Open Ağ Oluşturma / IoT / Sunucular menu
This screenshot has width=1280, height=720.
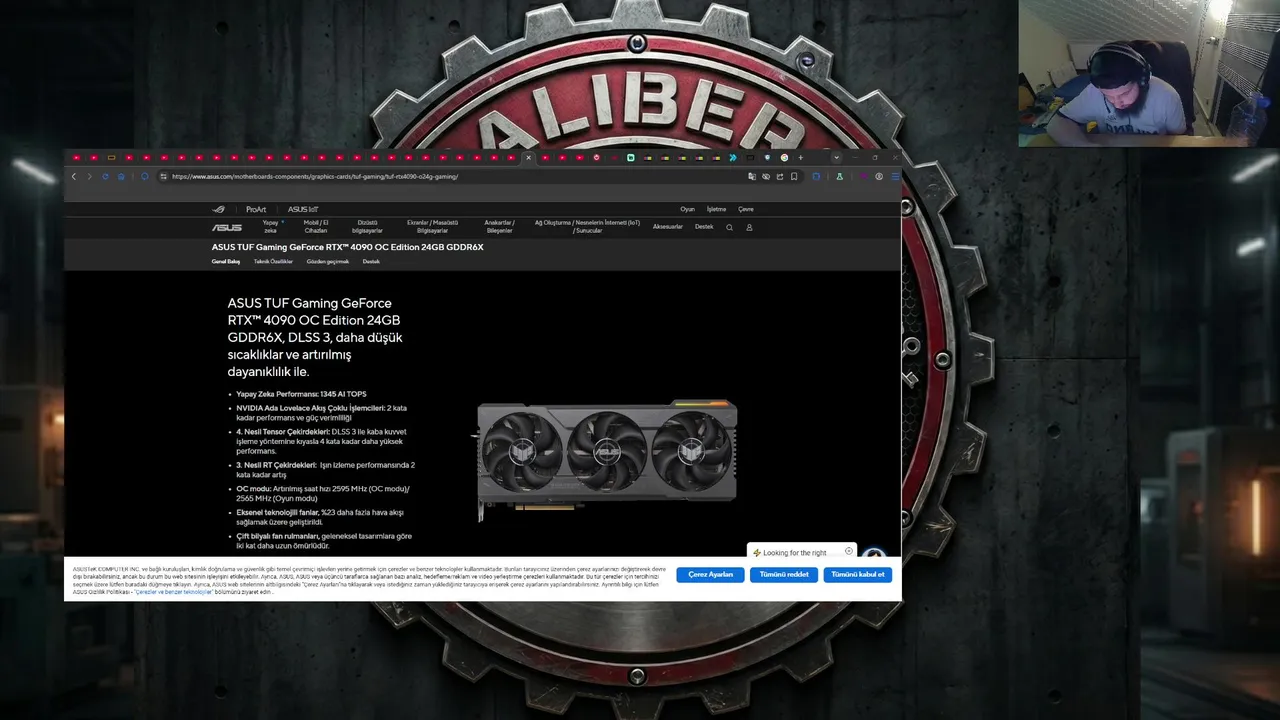click(587, 226)
